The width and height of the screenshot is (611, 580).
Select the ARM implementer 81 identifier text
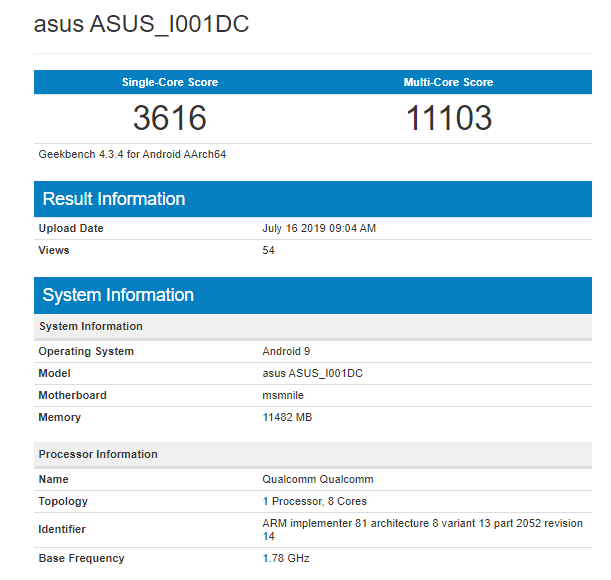coord(422,529)
